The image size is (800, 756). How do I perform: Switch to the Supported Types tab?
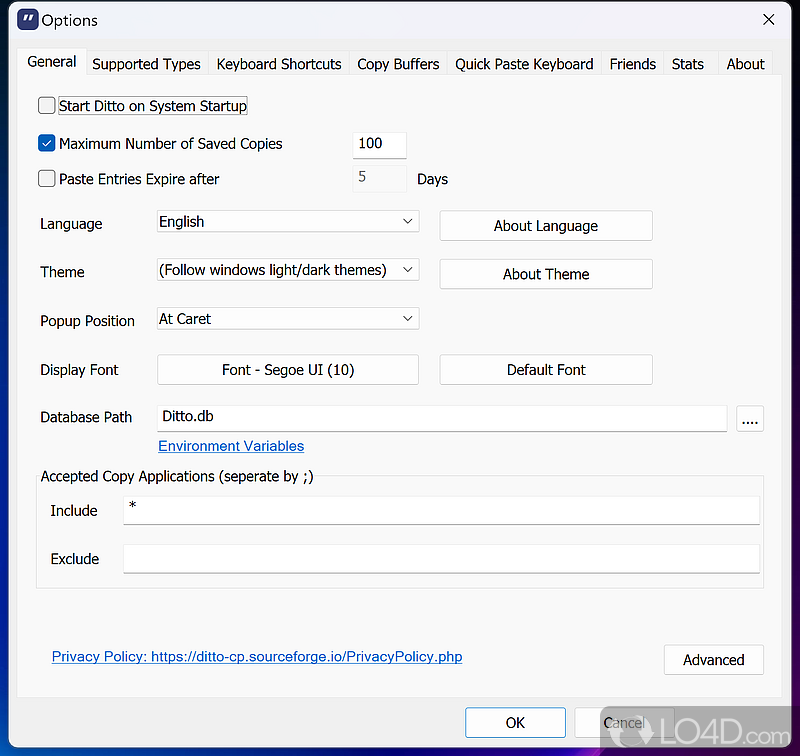click(146, 63)
